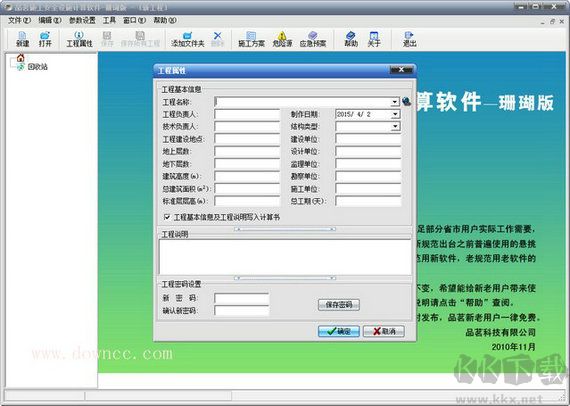570x406 pixels.
Task: Click the 勘察单位 input field
Action: point(368,176)
